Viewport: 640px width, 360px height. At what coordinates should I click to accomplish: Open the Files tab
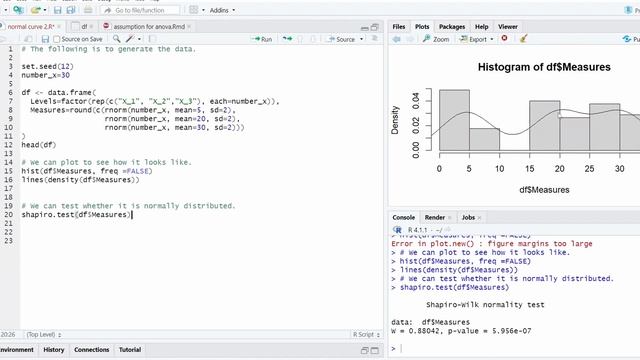(399, 27)
